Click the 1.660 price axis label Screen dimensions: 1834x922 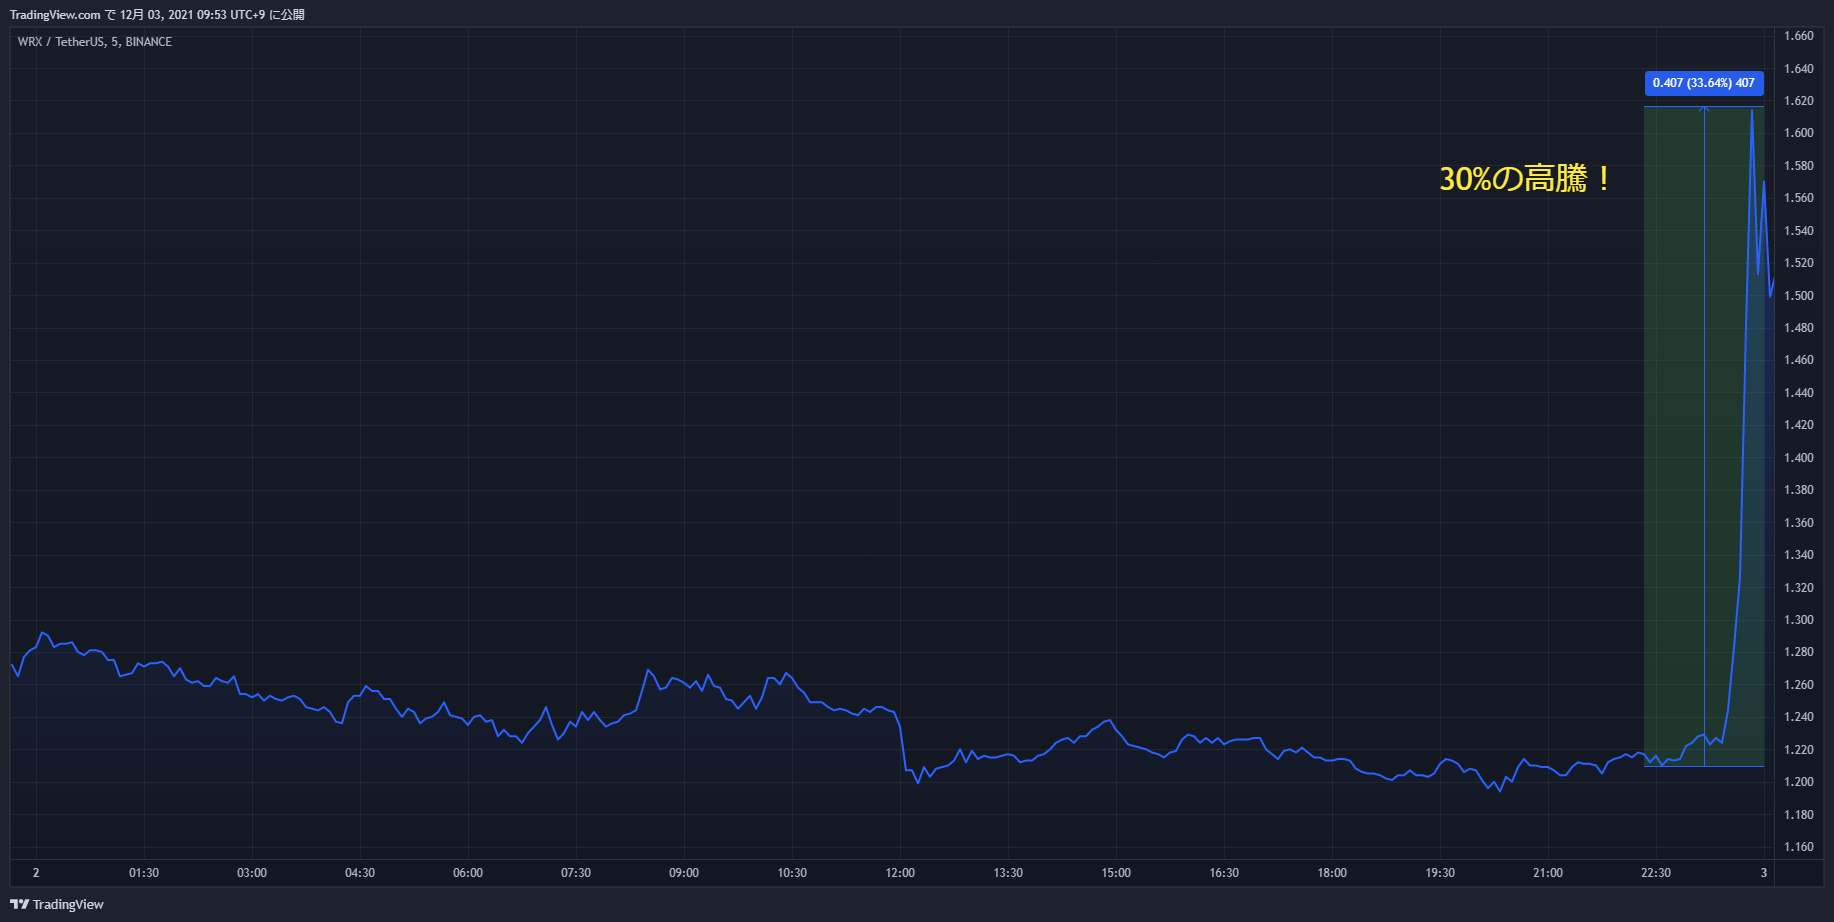click(x=1799, y=36)
